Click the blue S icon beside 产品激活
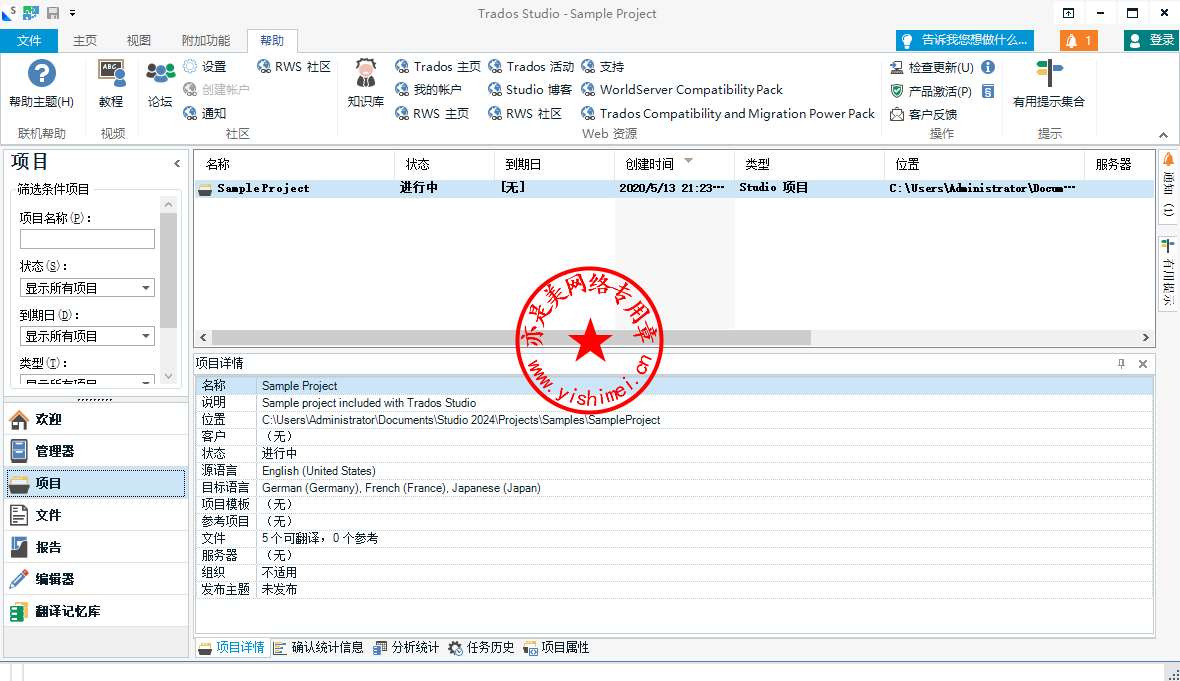The width and height of the screenshot is (1180, 681). [988, 91]
